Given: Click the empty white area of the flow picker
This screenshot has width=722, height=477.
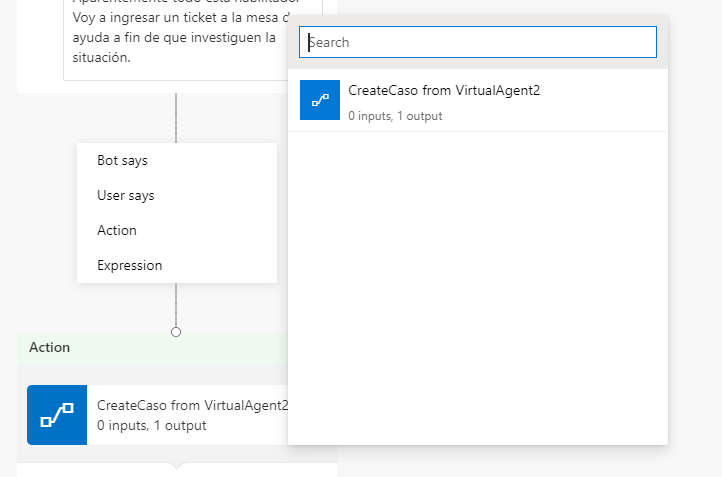Looking at the screenshot, I should point(477,290).
